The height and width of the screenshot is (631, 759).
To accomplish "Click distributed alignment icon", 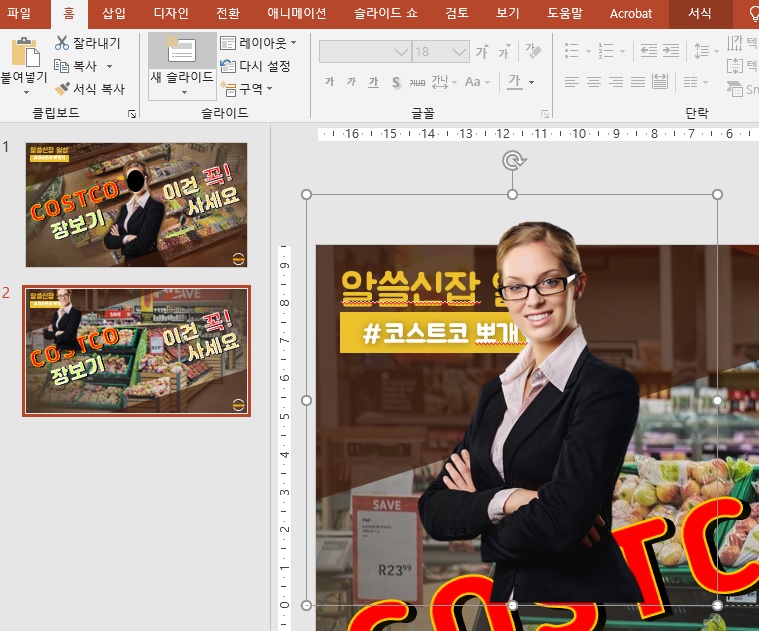I will 660,82.
